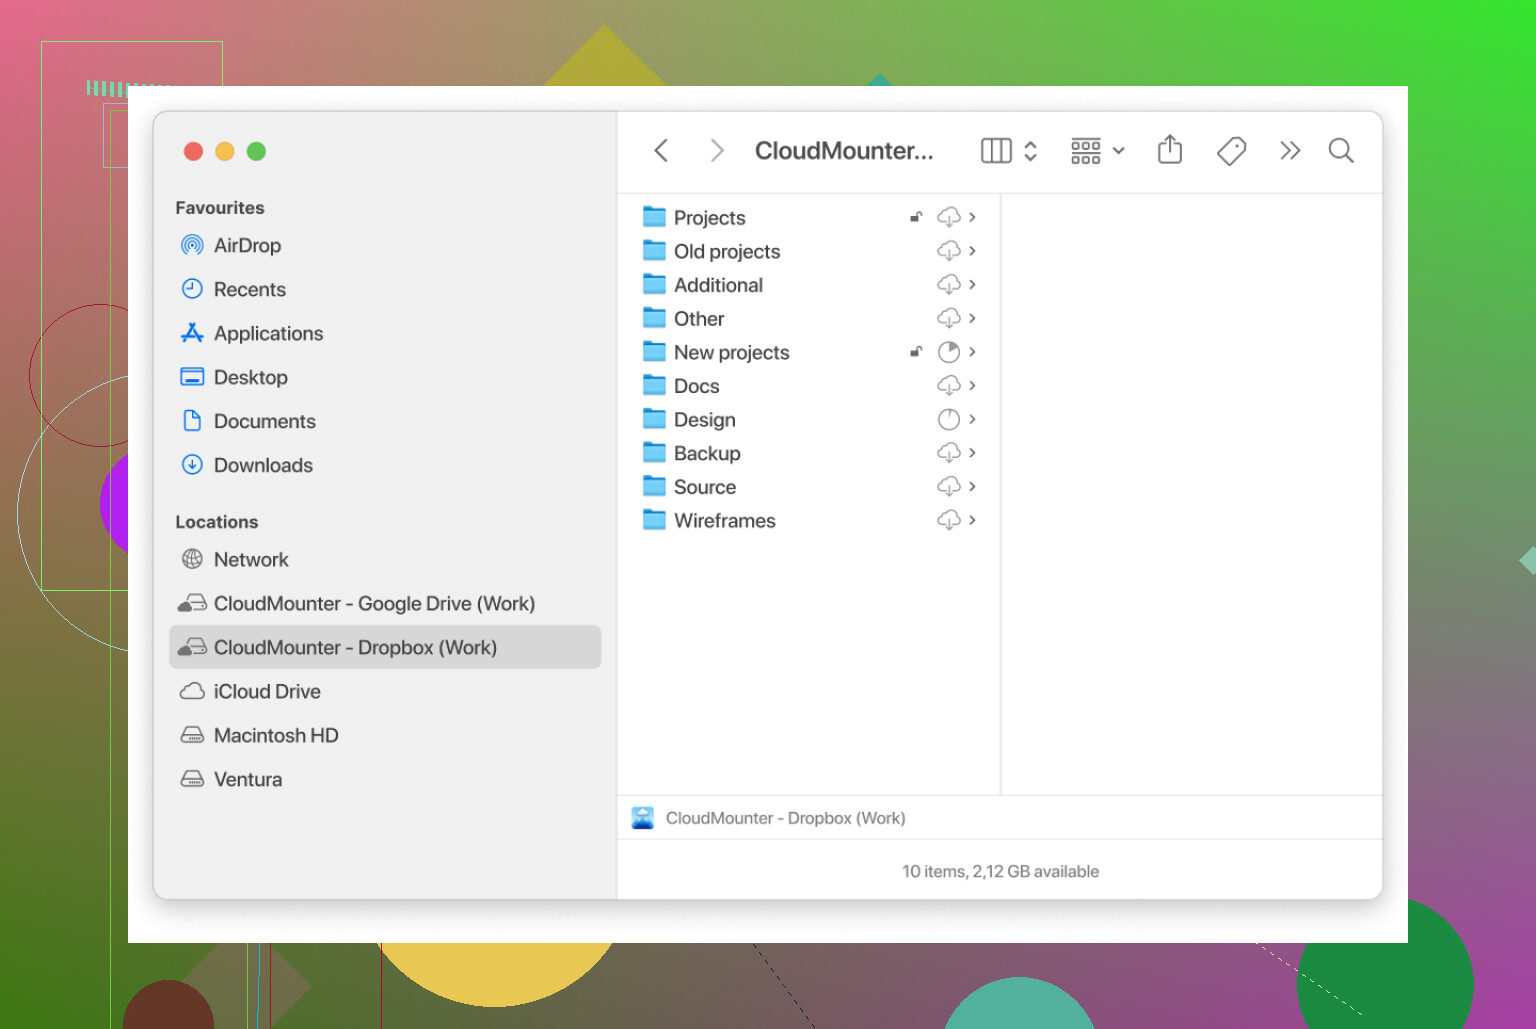This screenshot has width=1536, height=1029.
Task: Open Network under Locations
Action: point(385,560)
